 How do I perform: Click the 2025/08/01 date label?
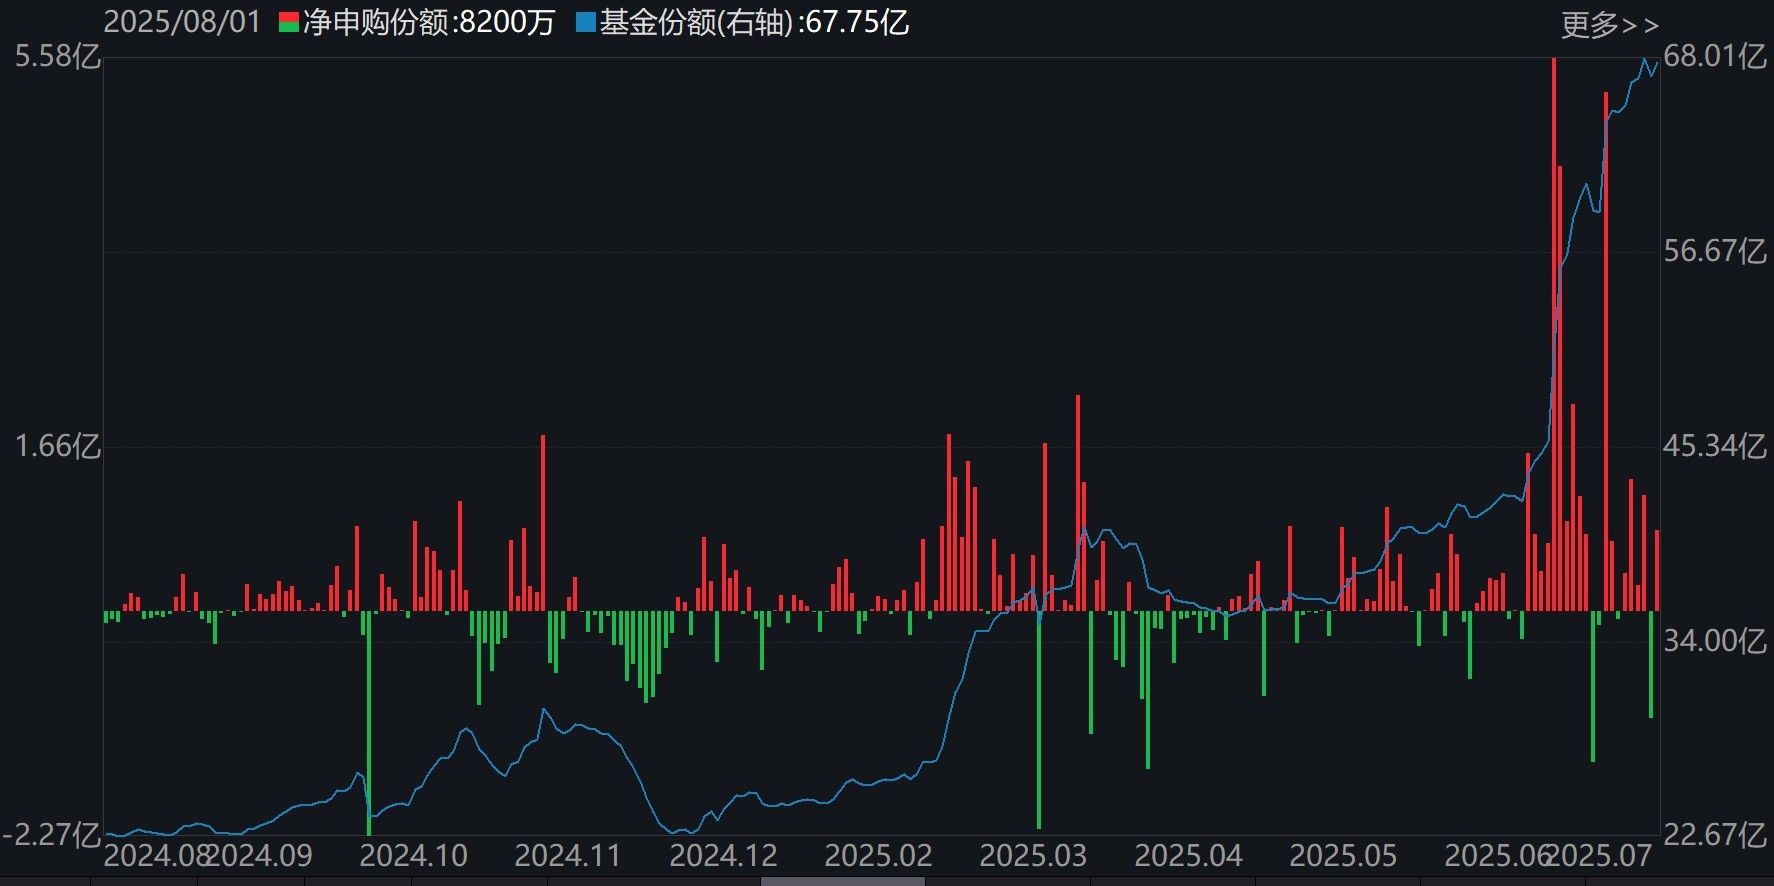[x=182, y=23]
